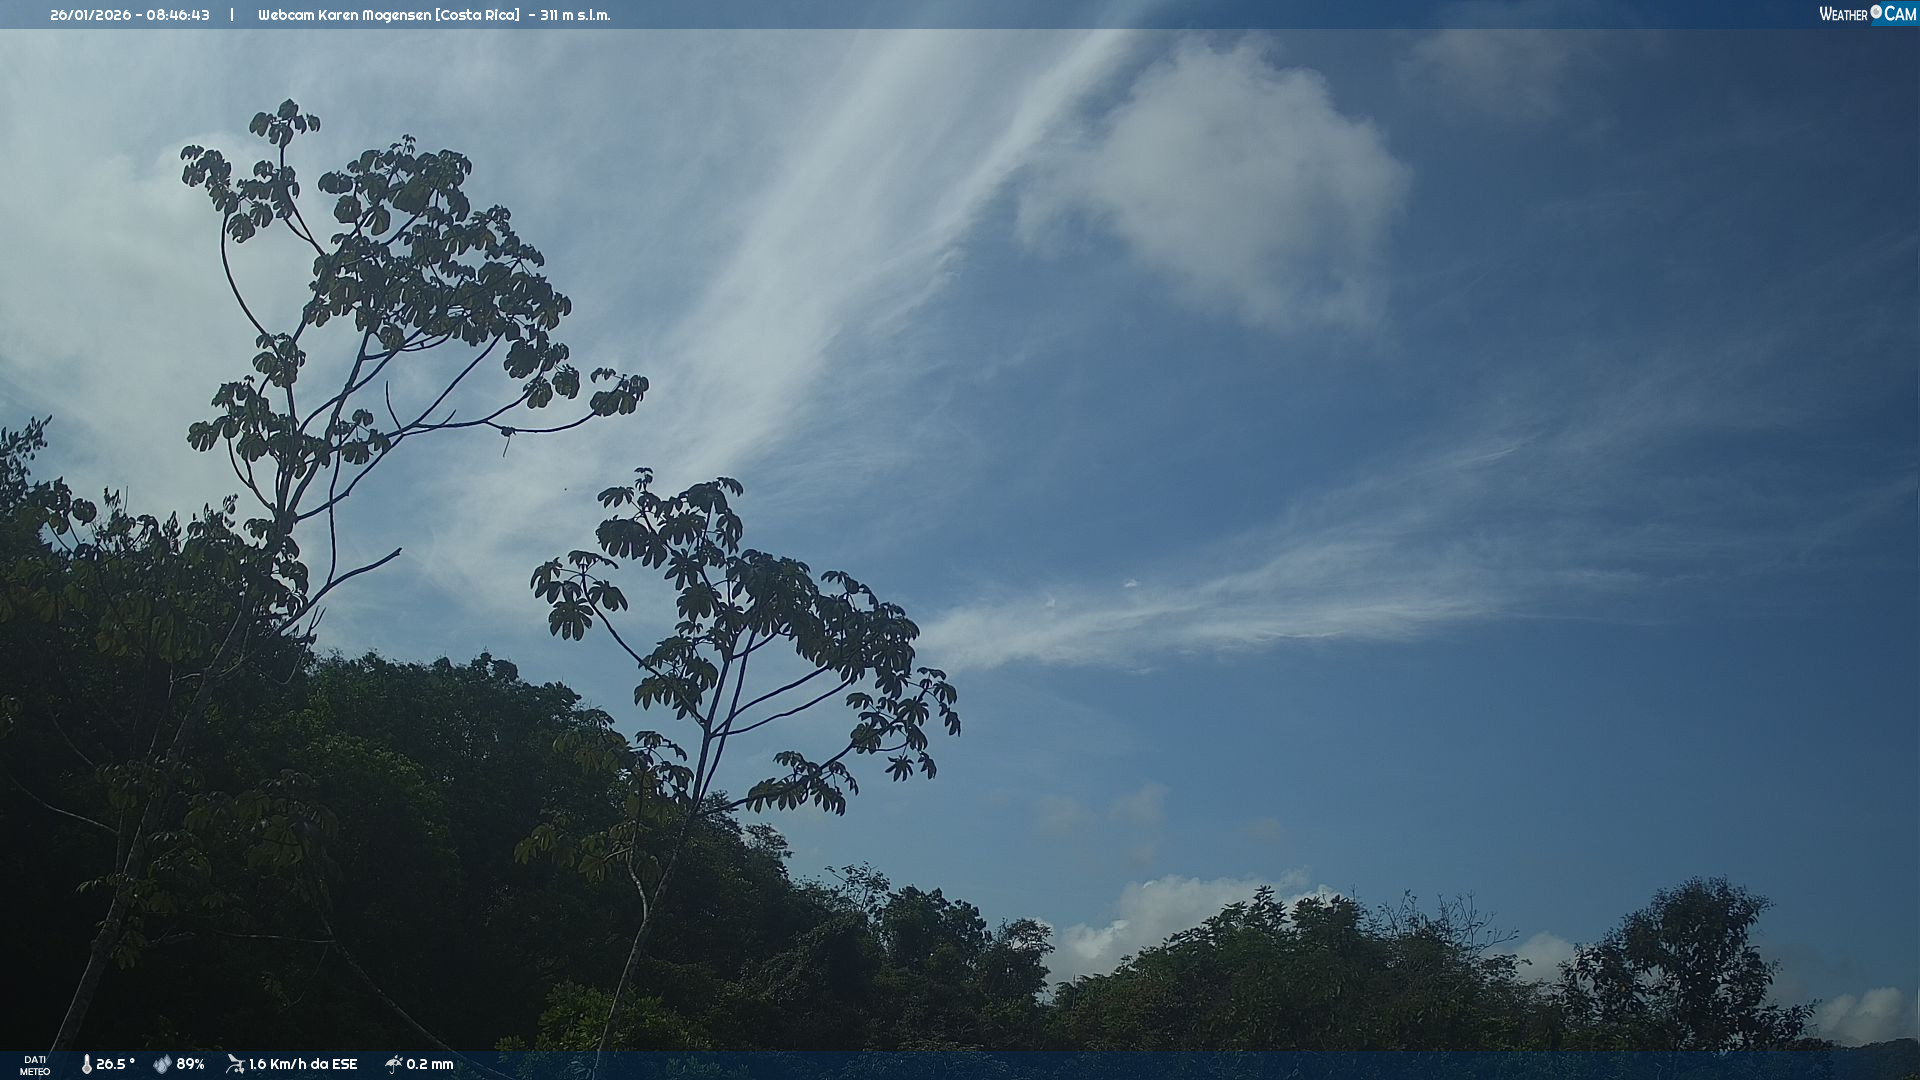Click the thermometer temperature icon

[x=86, y=1064]
